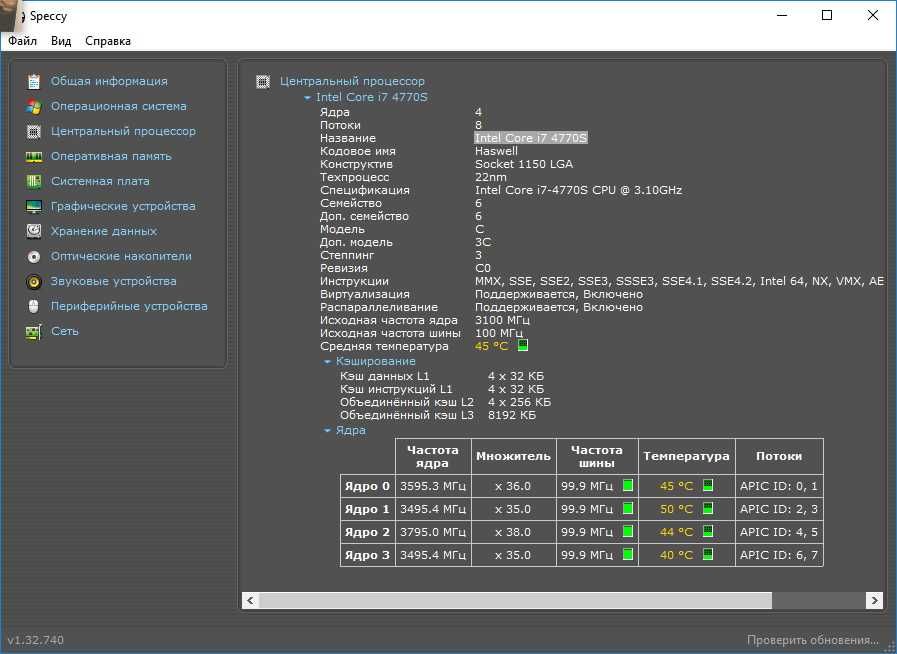Screen dimensions: 897x654
Task: Collapse the Кэширование section
Action: click(327, 362)
